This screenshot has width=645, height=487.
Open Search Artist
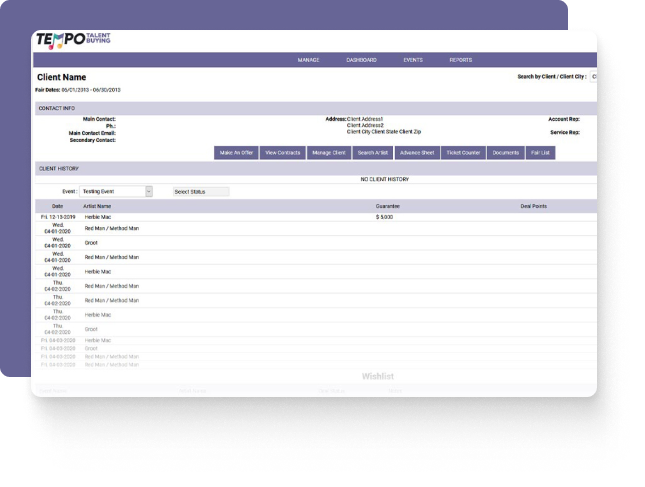pyautogui.click(x=373, y=153)
